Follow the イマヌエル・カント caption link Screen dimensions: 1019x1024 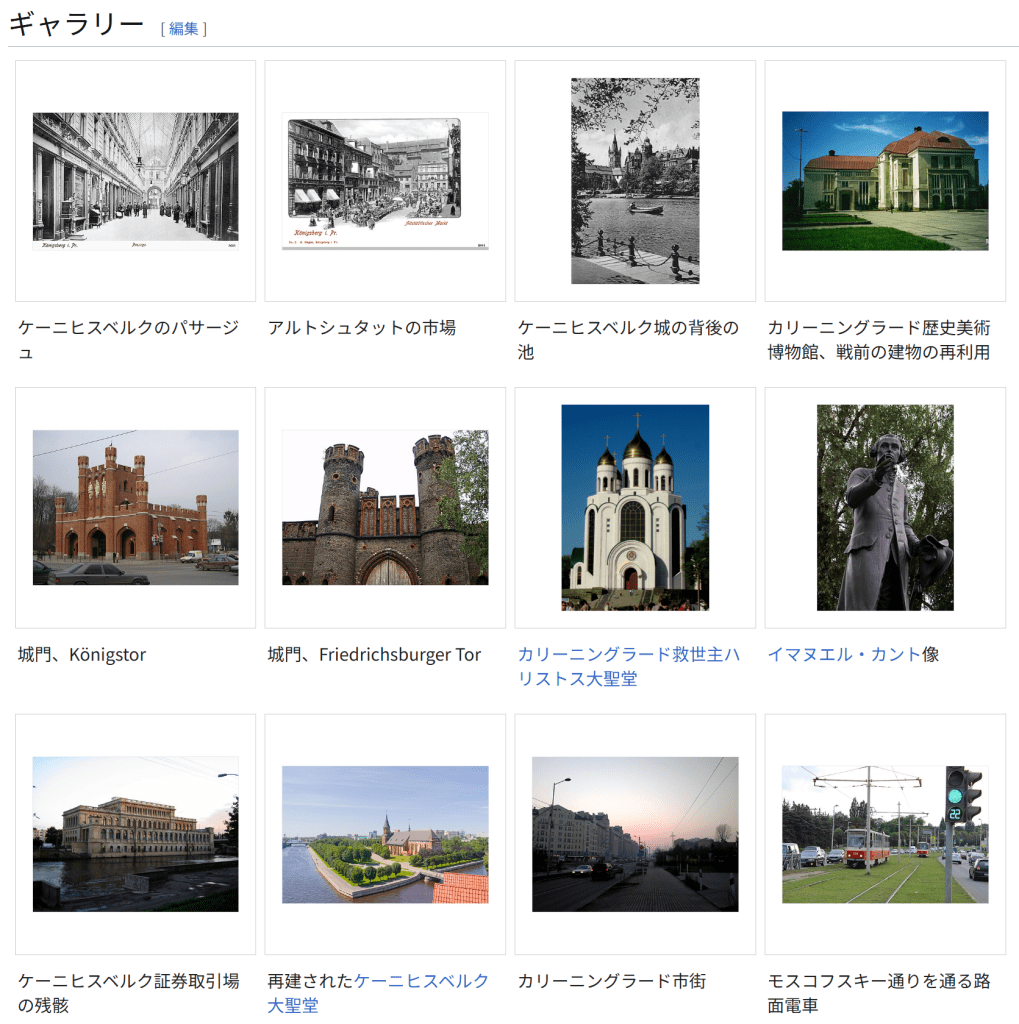click(x=844, y=655)
